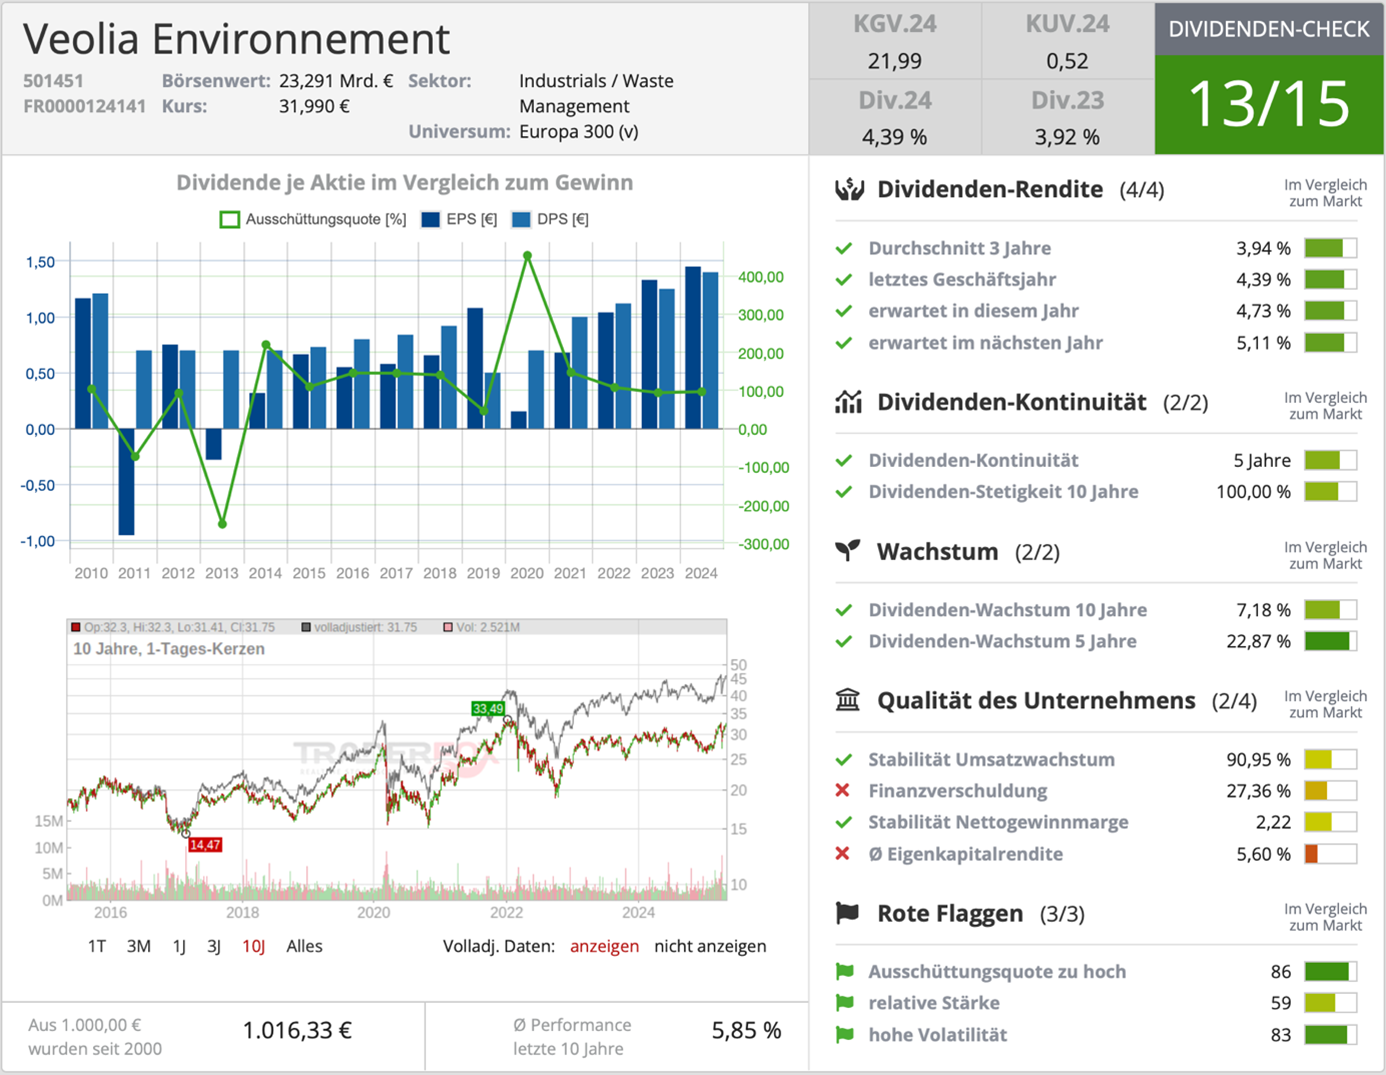The image size is (1386, 1075).
Task: Click the Wachstum sprout icon
Action: tap(848, 551)
